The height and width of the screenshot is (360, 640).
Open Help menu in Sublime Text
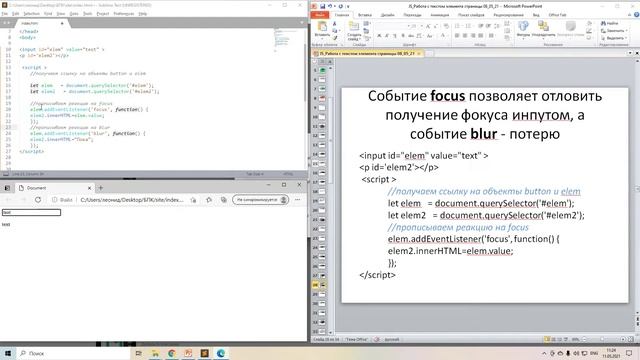(142, 13)
